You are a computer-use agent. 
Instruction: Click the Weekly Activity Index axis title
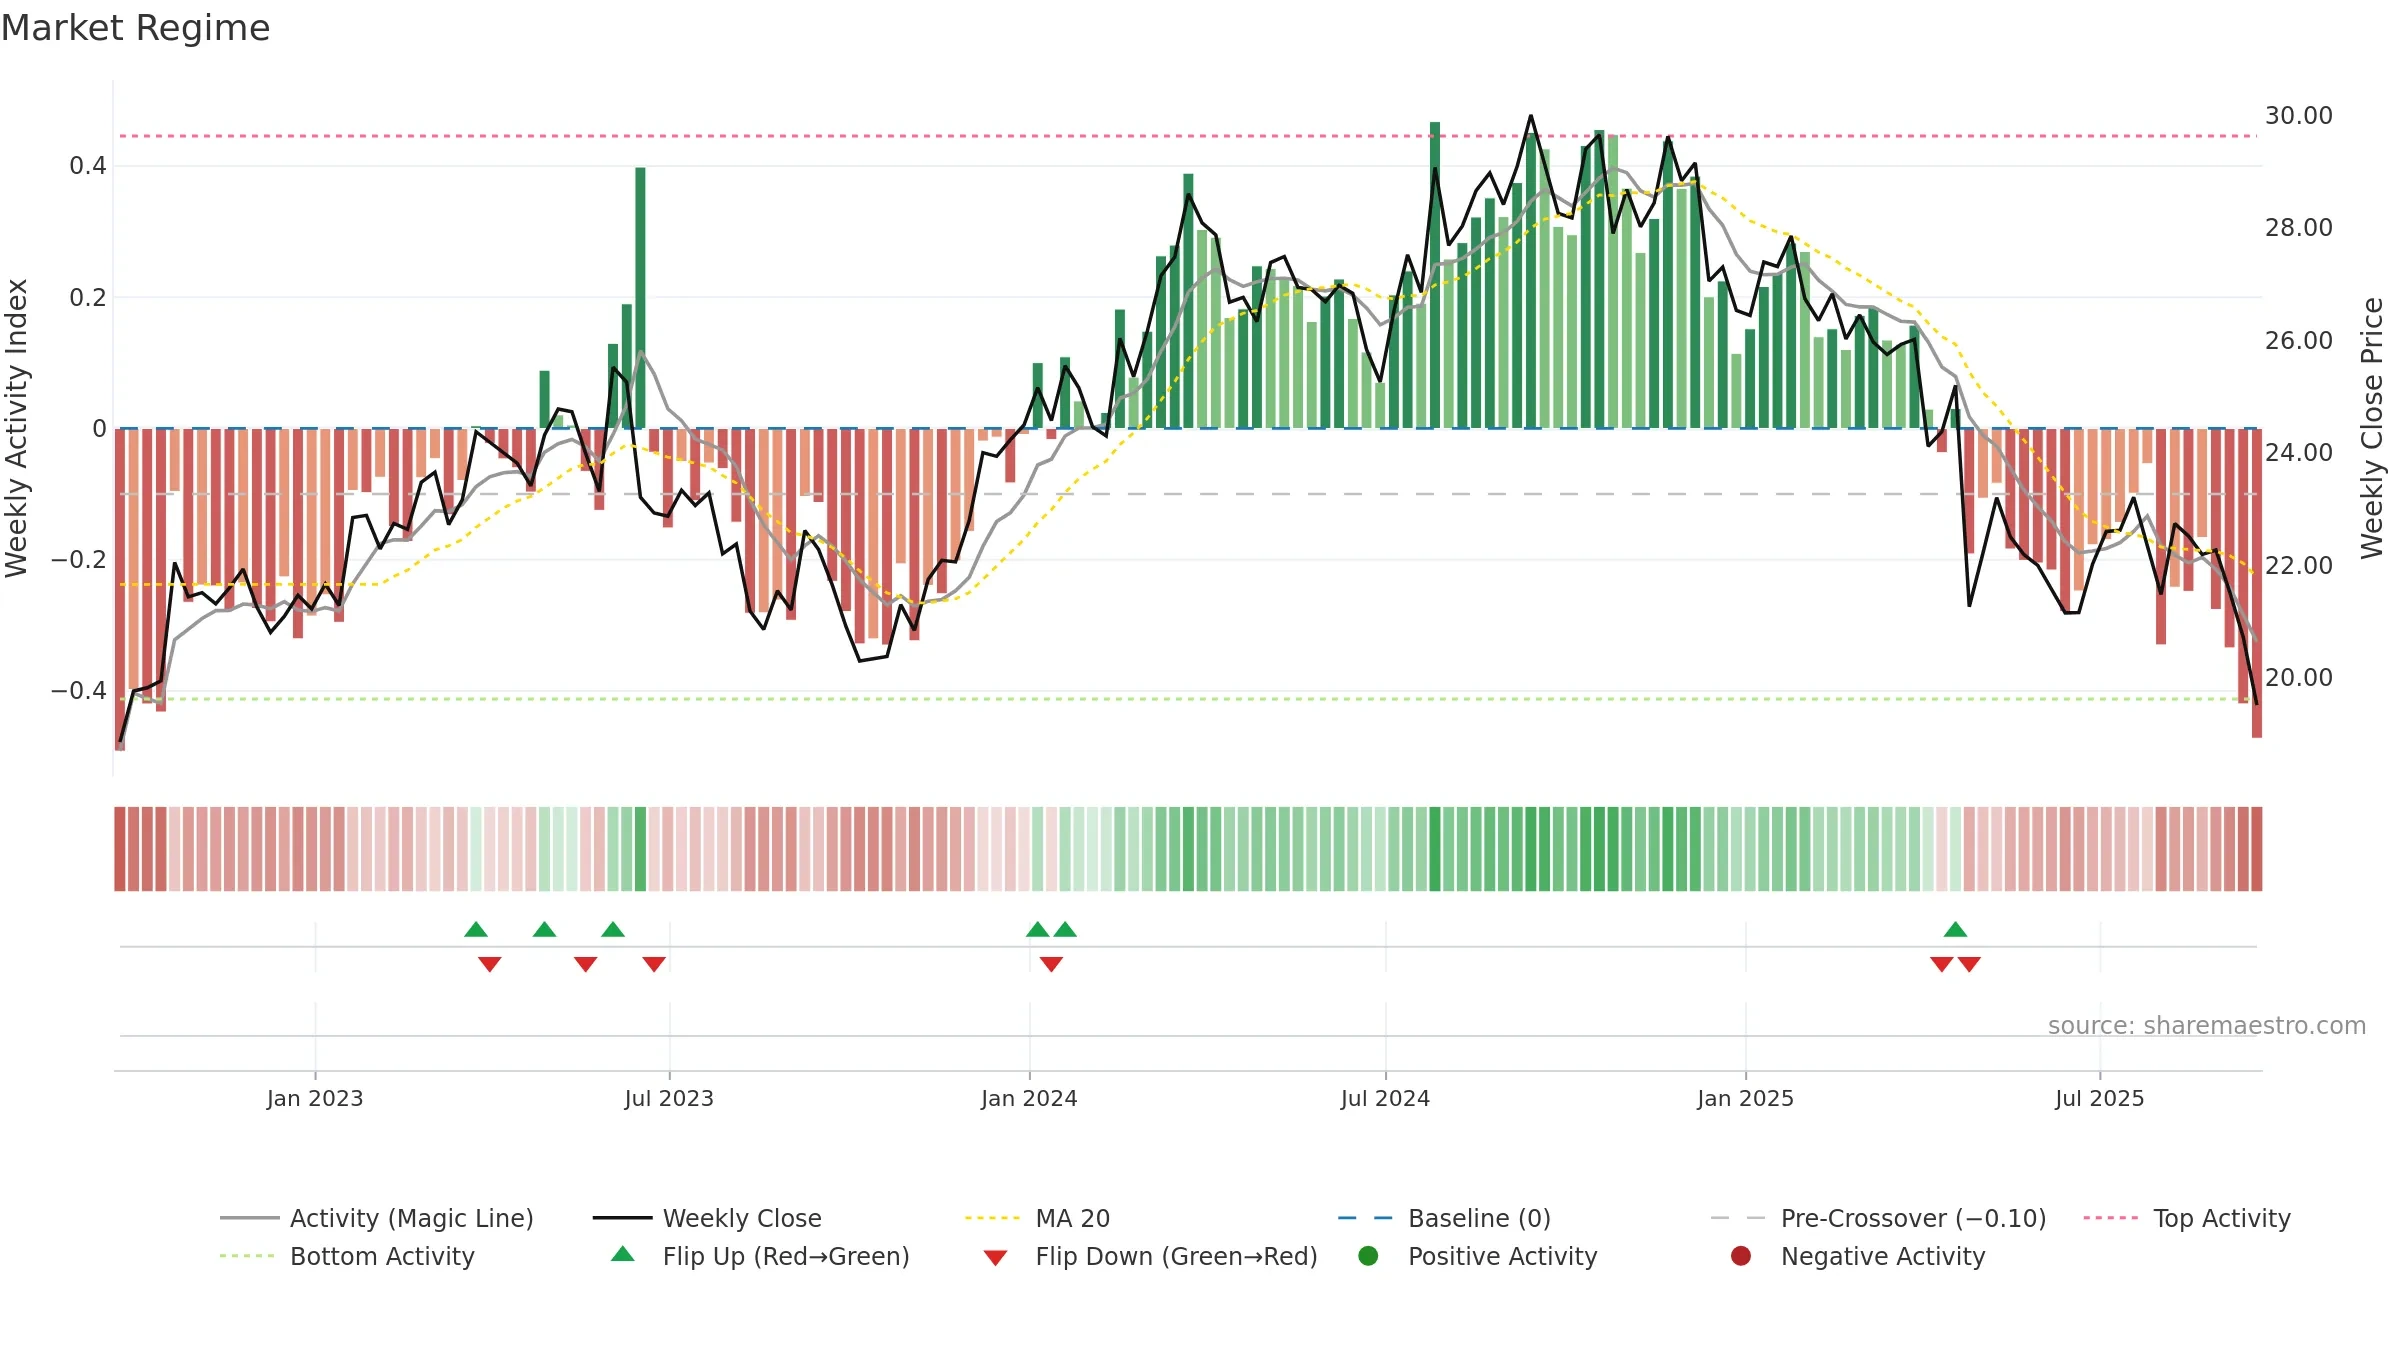pos(17,428)
